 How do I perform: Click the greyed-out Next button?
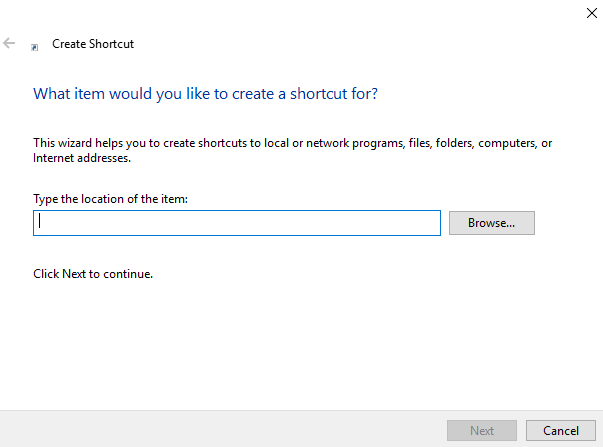[x=482, y=430]
